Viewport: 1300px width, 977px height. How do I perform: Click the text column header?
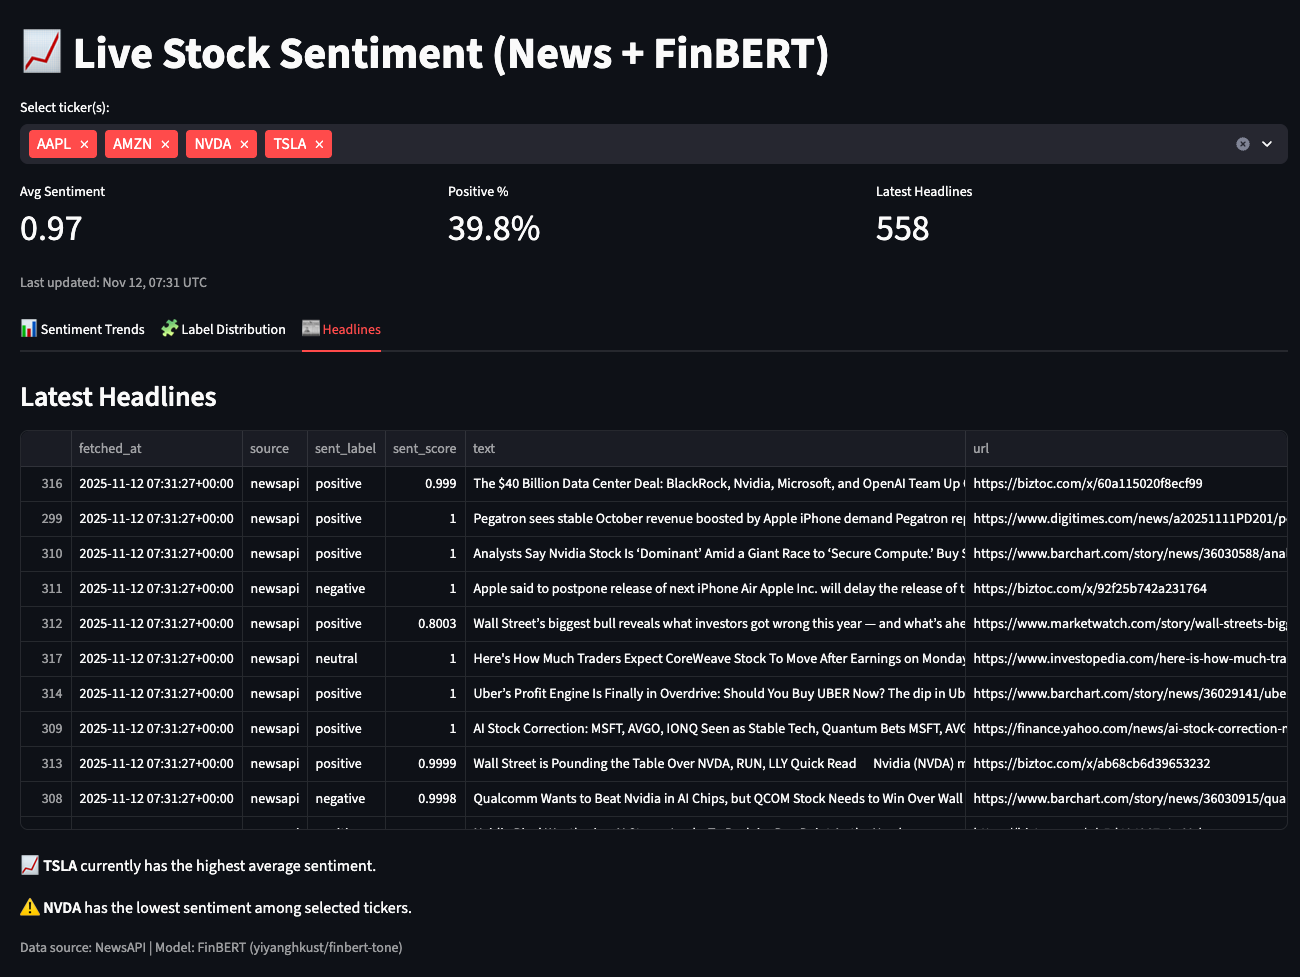[x=484, y=449]
